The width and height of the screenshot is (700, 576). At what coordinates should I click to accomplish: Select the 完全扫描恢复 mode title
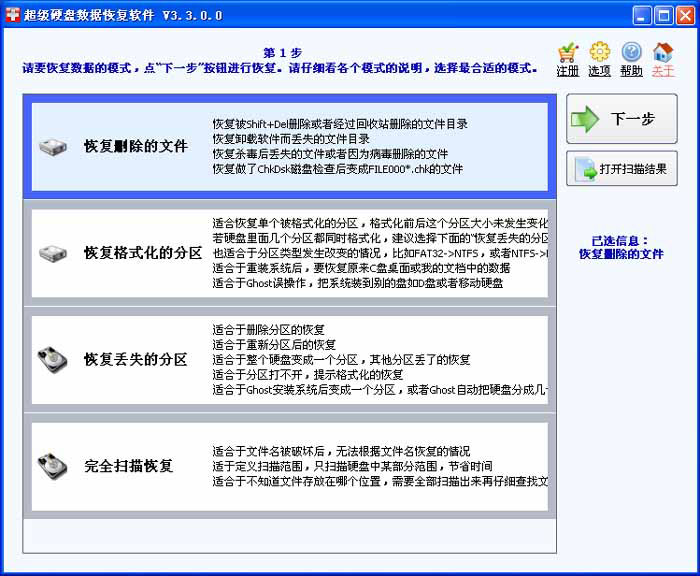(129, 466)
